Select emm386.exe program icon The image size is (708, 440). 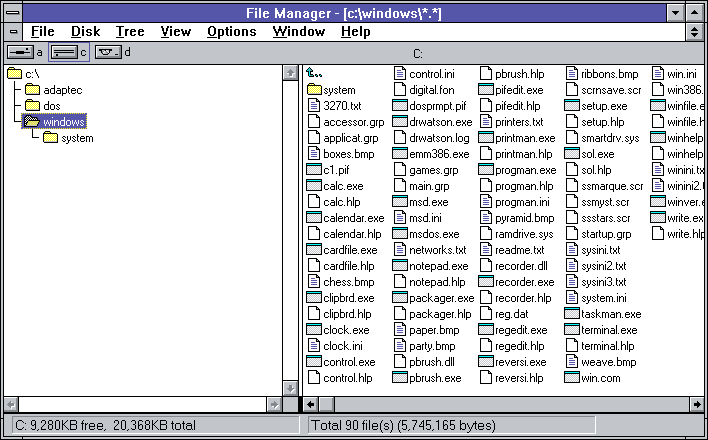(x=400, y=153)
